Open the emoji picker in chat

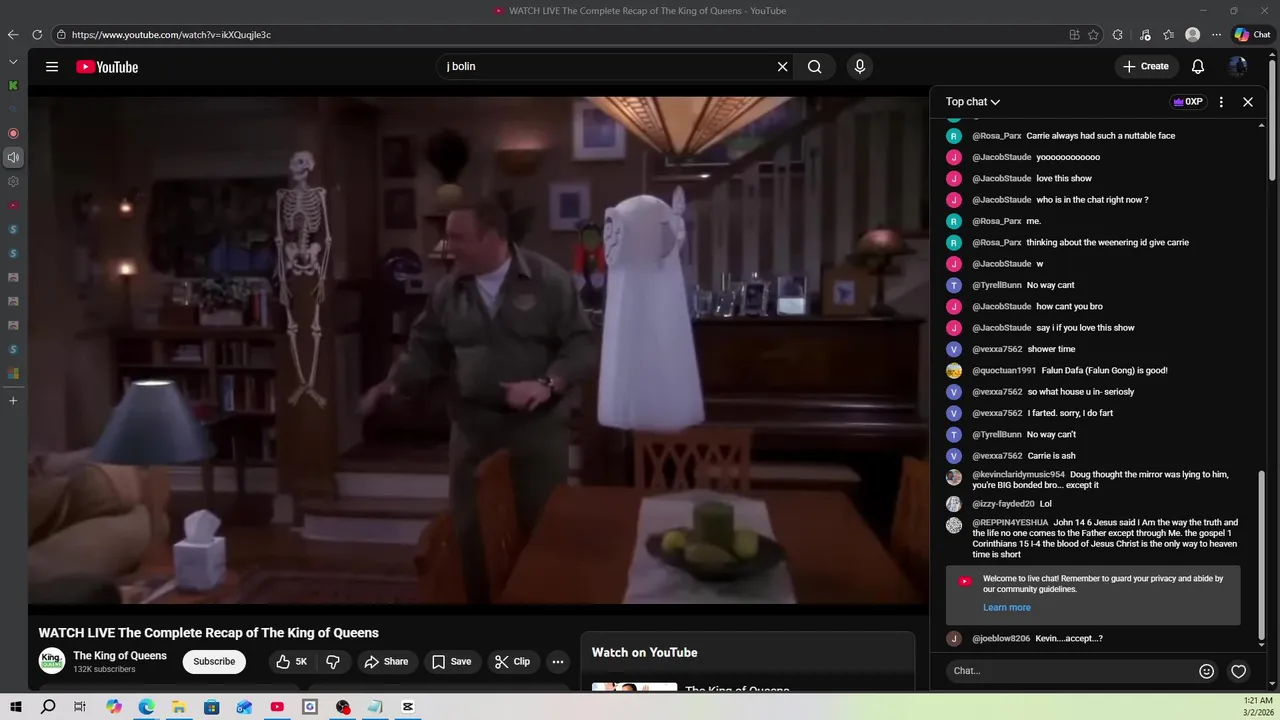tap(1206, 671)
